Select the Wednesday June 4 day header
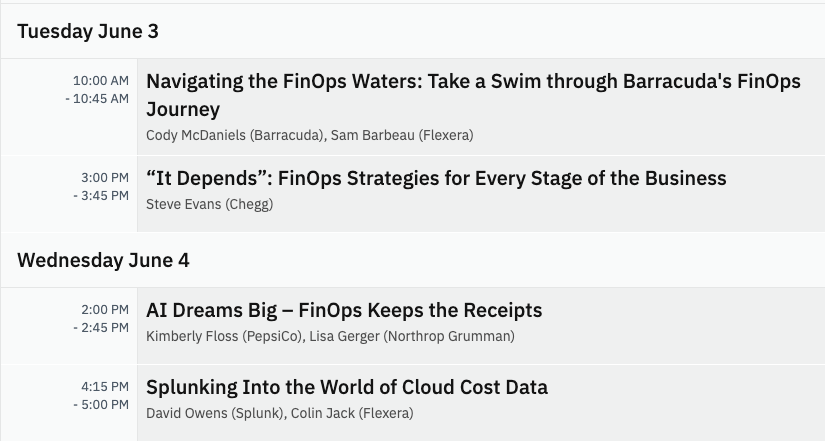Screen dimensions: 825x441 [x=103, y=260]
